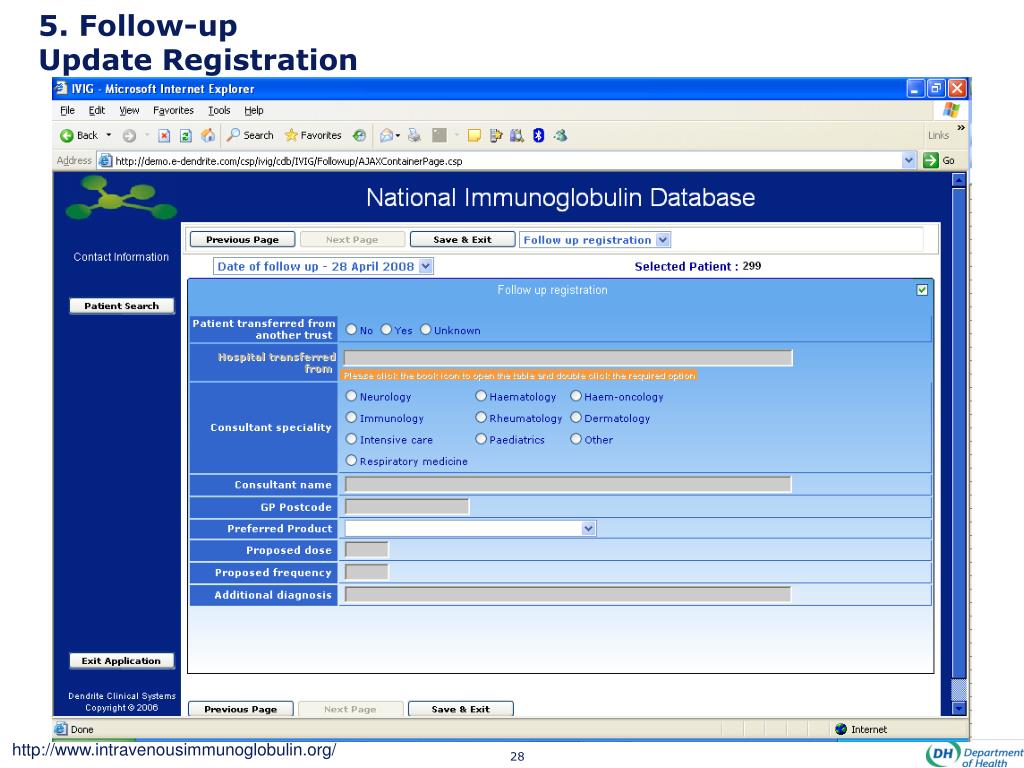Open the Favorites menu

(173, 110)
